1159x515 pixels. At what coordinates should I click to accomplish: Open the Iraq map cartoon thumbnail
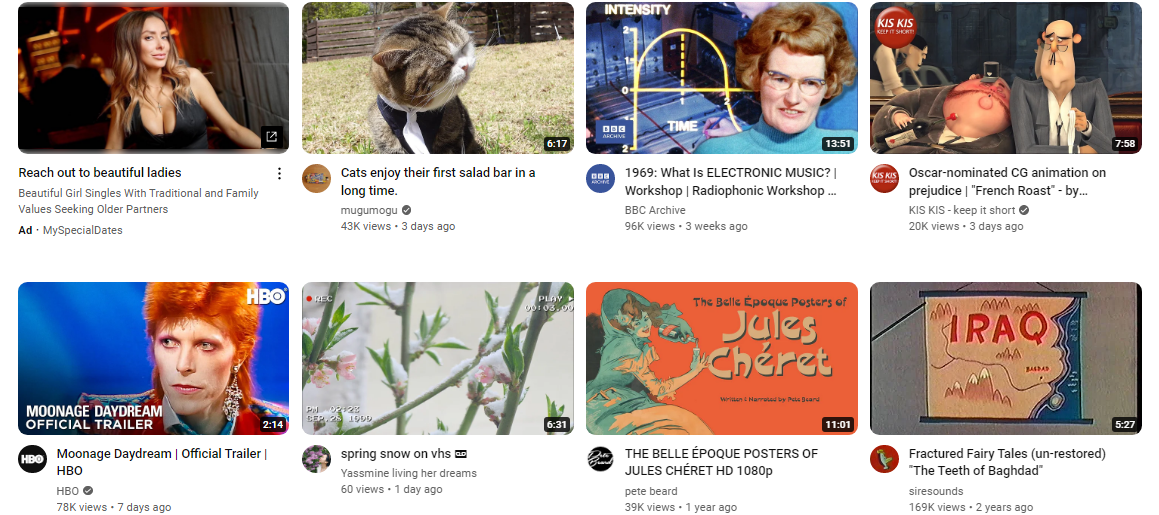point(1005,358)
